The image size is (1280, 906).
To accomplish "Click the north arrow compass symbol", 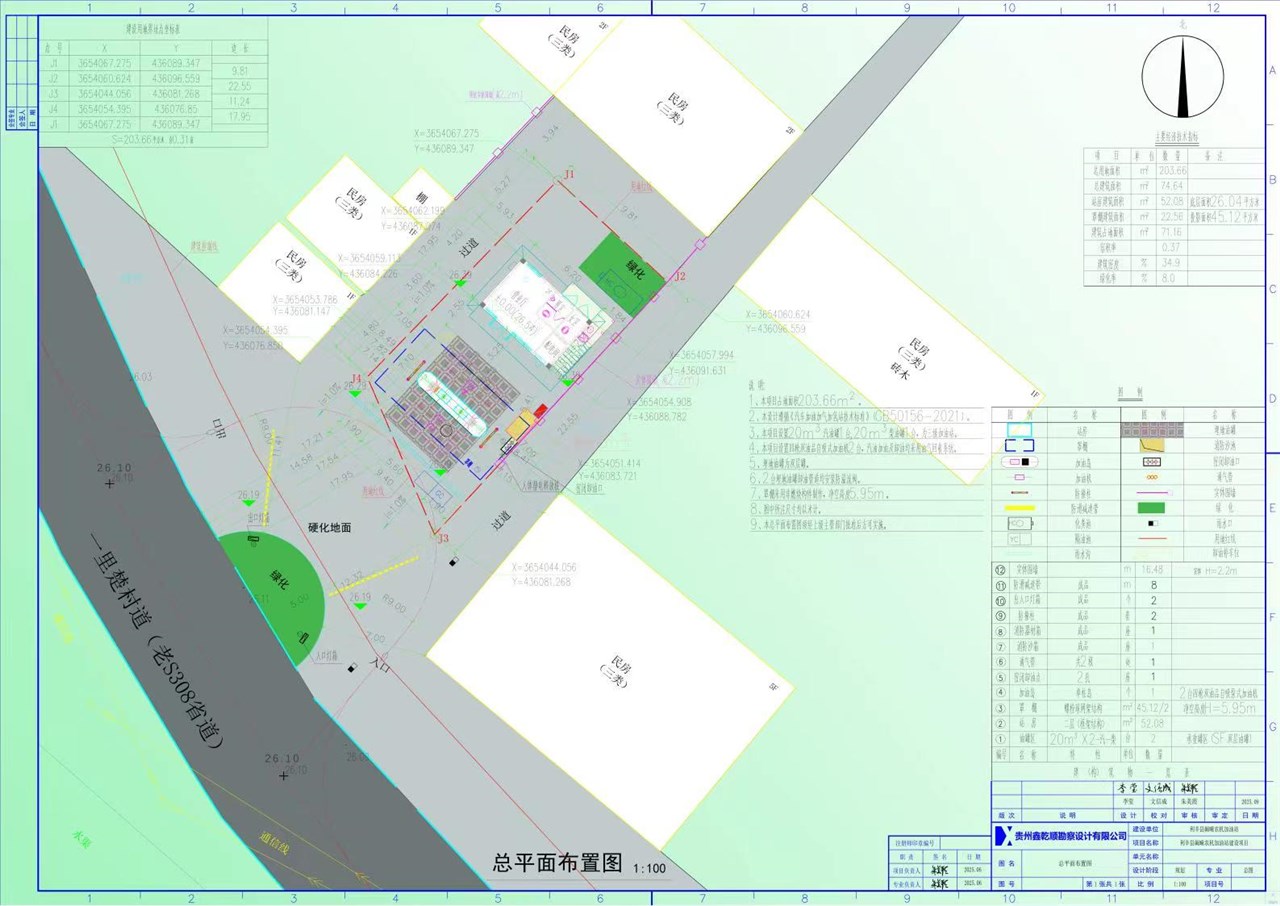I will click(1182, 81).
